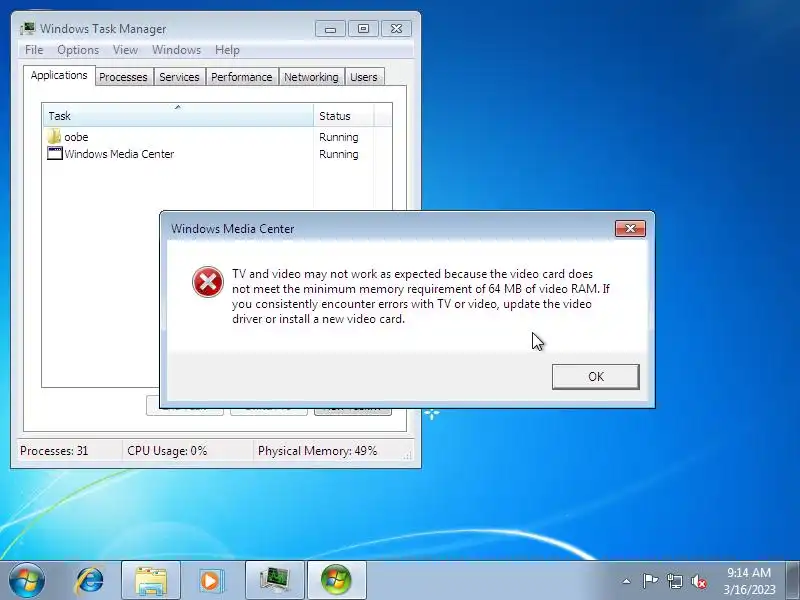
Task: Open the Windows Start menu orb
Action: (x=27, y=580)
